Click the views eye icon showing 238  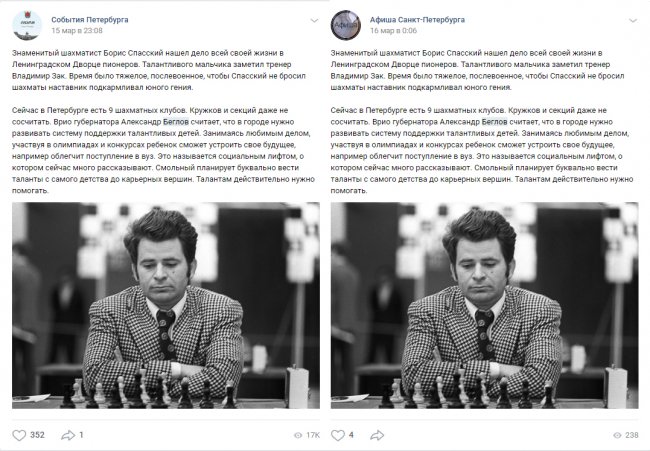[617, 435]
